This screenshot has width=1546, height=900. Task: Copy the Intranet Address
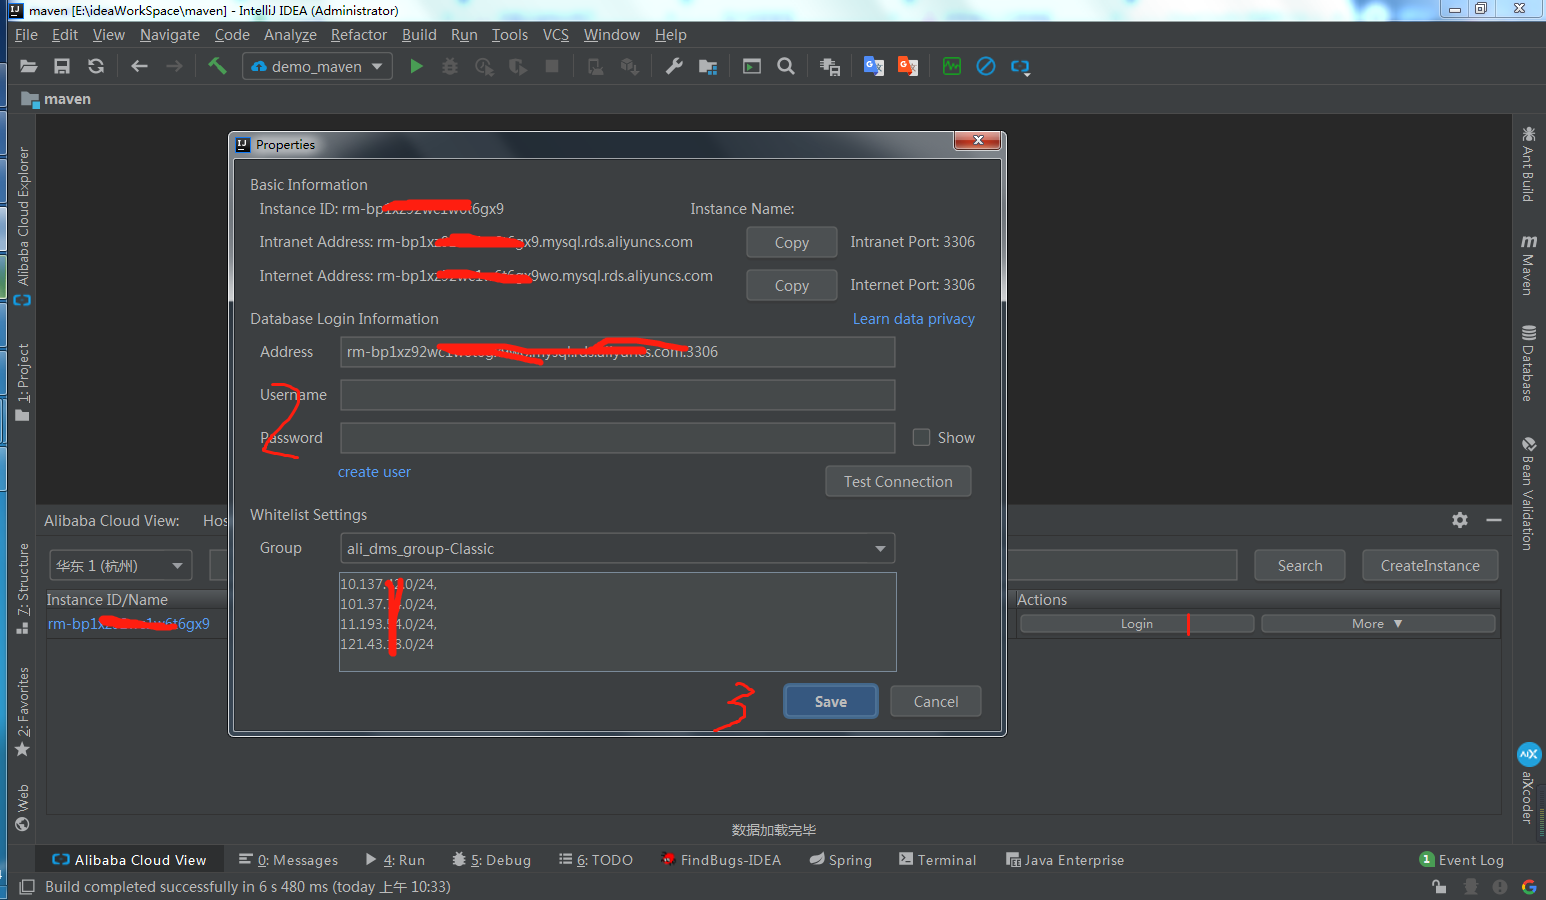[x=792, y=242]
